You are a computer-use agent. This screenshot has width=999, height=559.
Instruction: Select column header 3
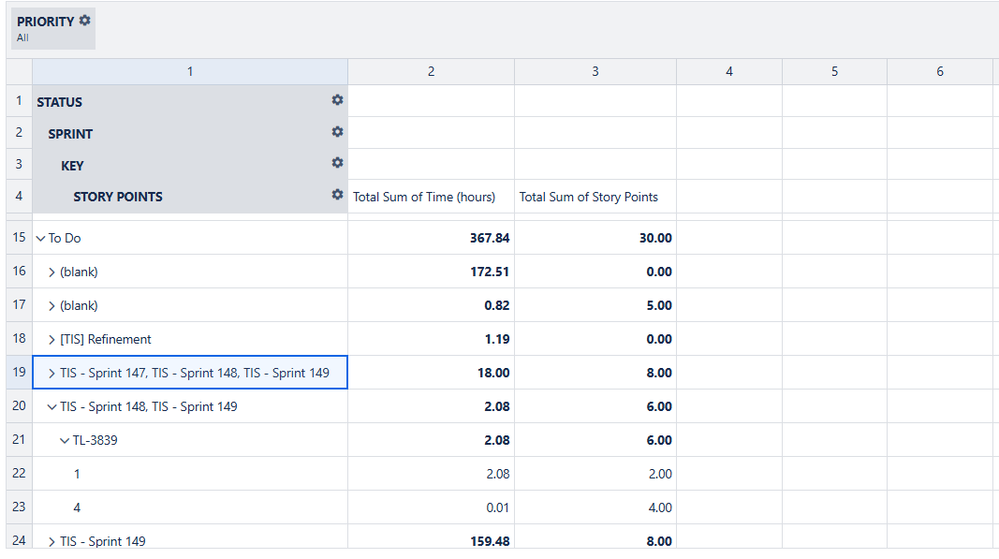[595, 71]
